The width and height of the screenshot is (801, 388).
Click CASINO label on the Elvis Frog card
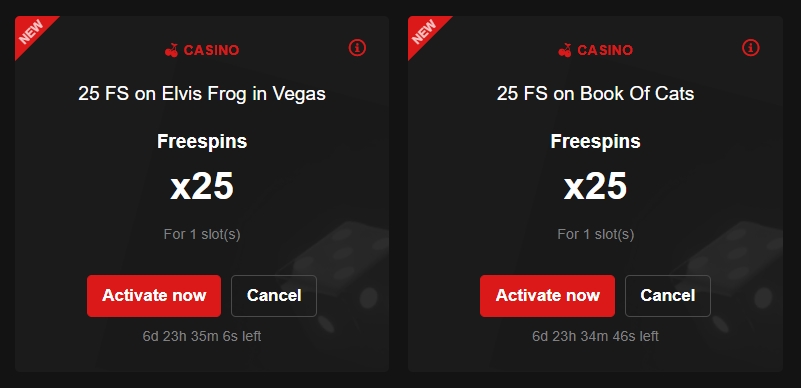click(211, 50)
